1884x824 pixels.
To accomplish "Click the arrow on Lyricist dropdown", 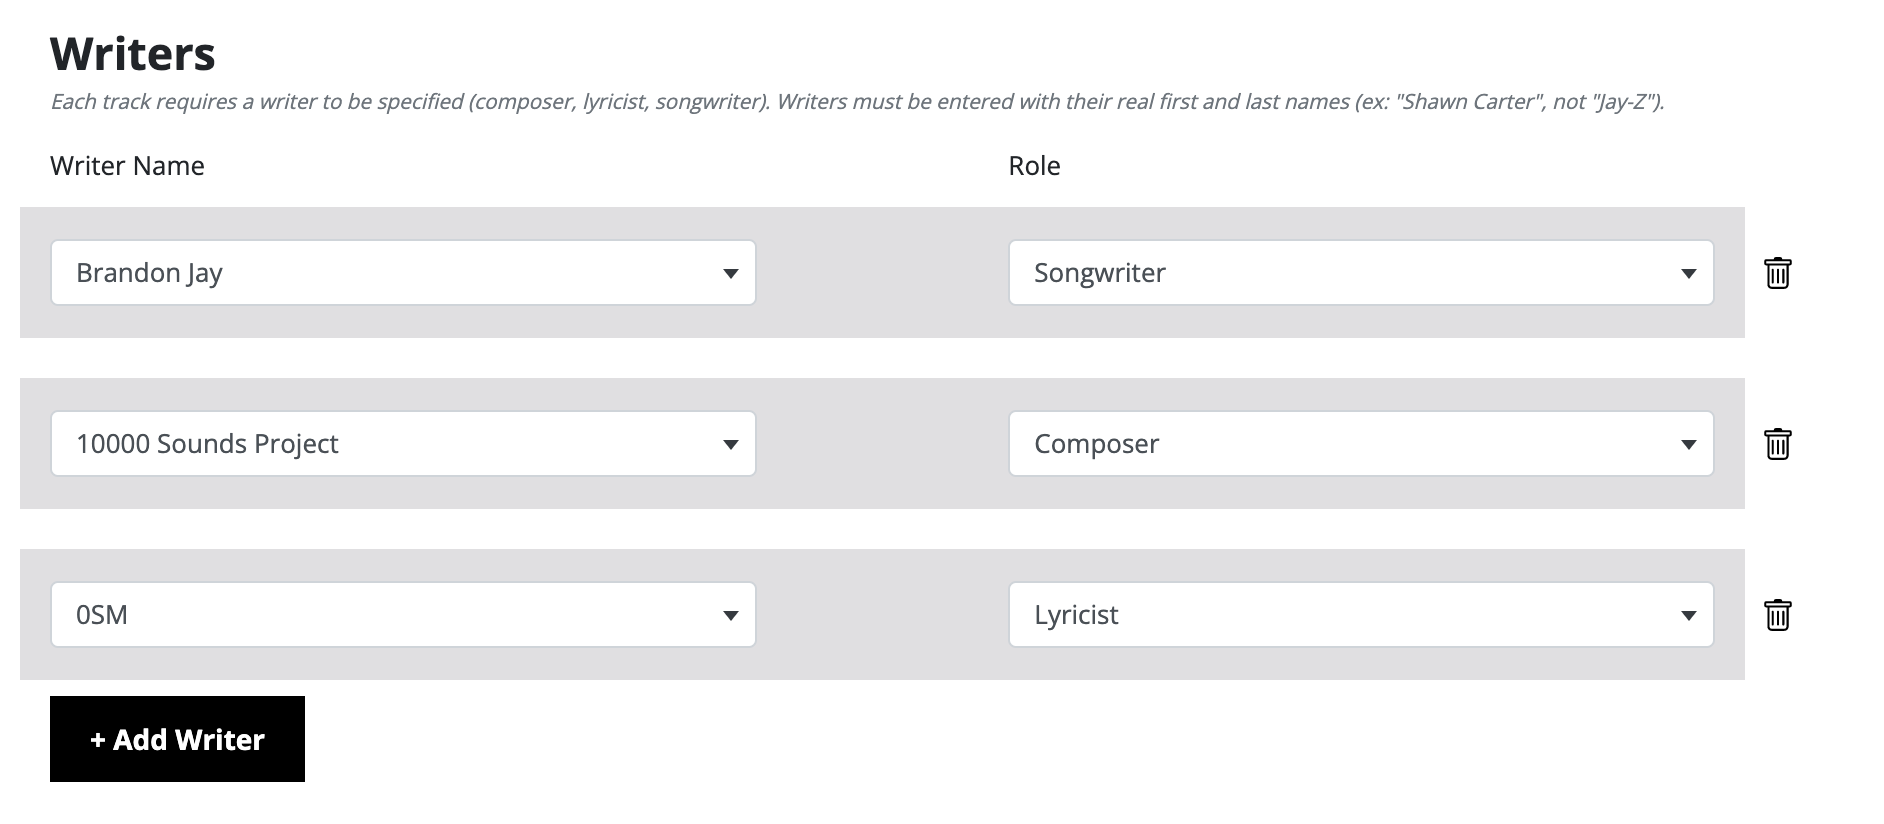I will pos(1689,616).
